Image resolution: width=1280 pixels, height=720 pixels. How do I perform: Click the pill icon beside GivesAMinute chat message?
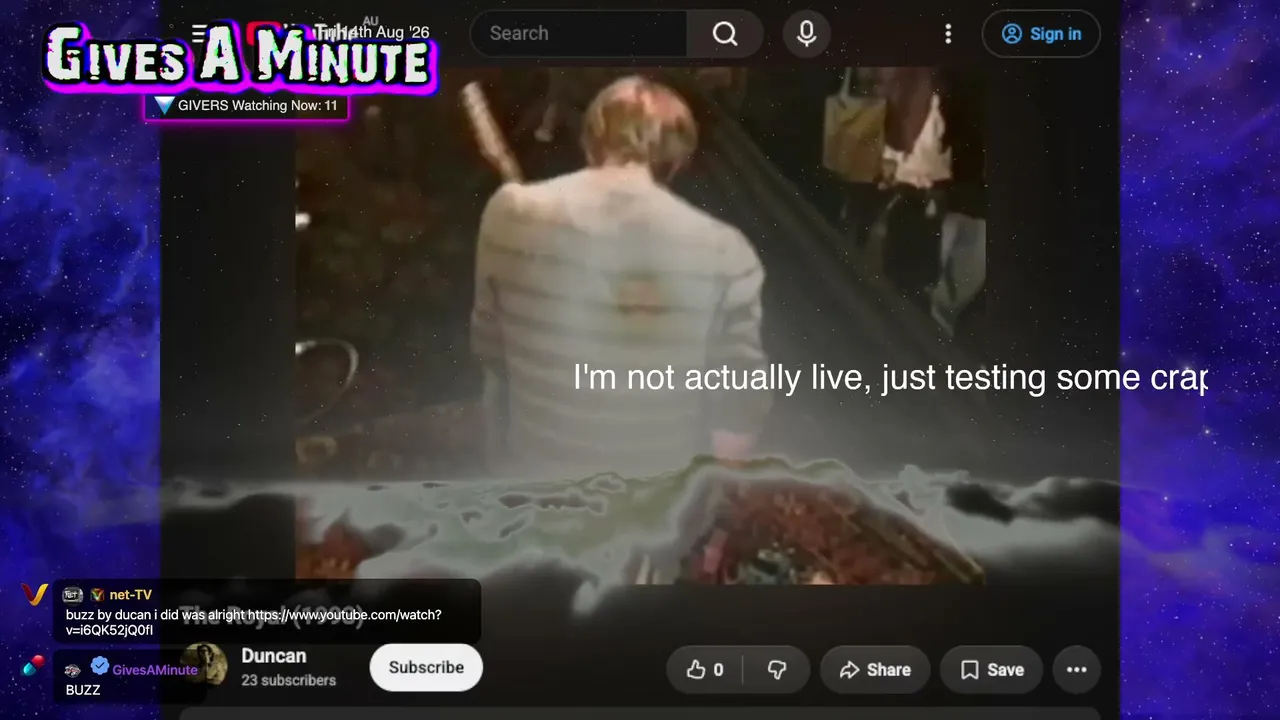click(34, 666)
